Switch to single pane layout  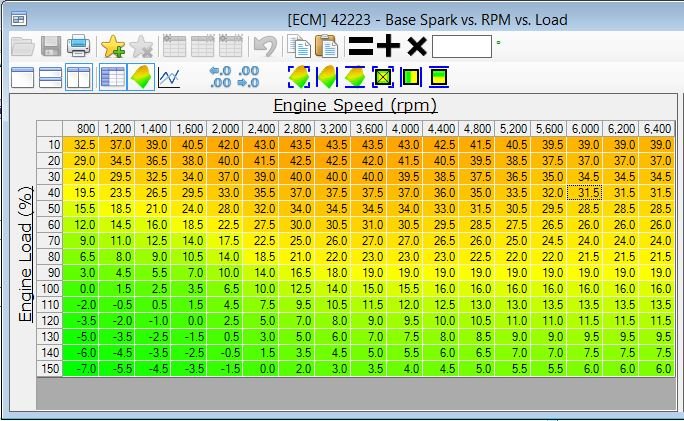tap(22, 78)
